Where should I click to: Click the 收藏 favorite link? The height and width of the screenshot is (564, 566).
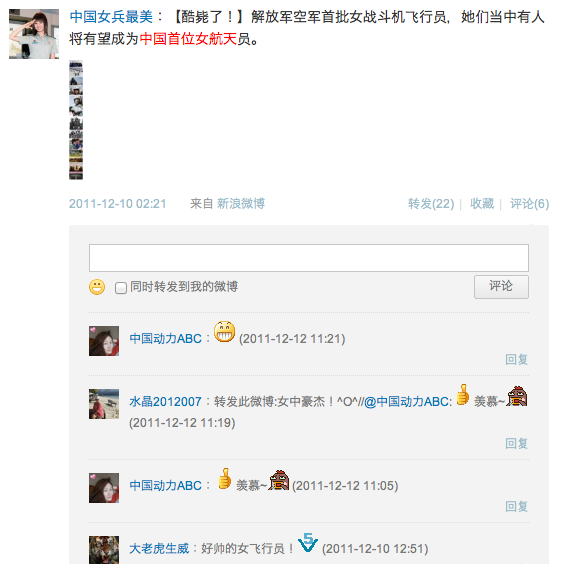pos(482,204)
